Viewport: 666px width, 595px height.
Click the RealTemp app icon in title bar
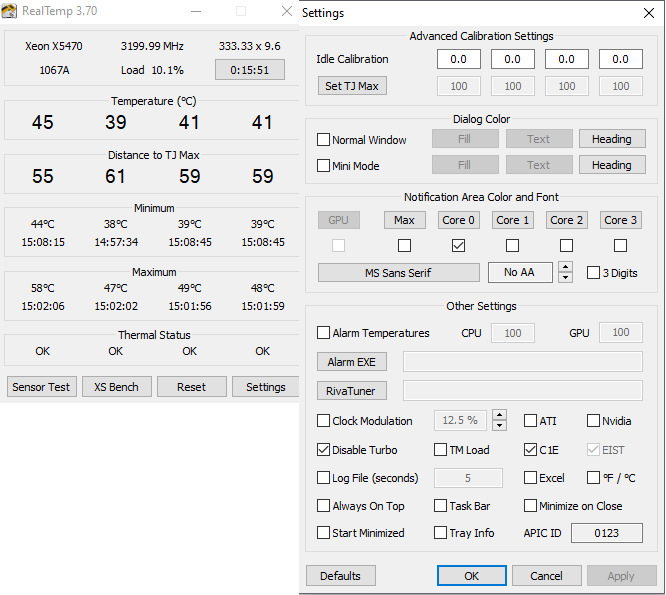[x=11, y=12]
